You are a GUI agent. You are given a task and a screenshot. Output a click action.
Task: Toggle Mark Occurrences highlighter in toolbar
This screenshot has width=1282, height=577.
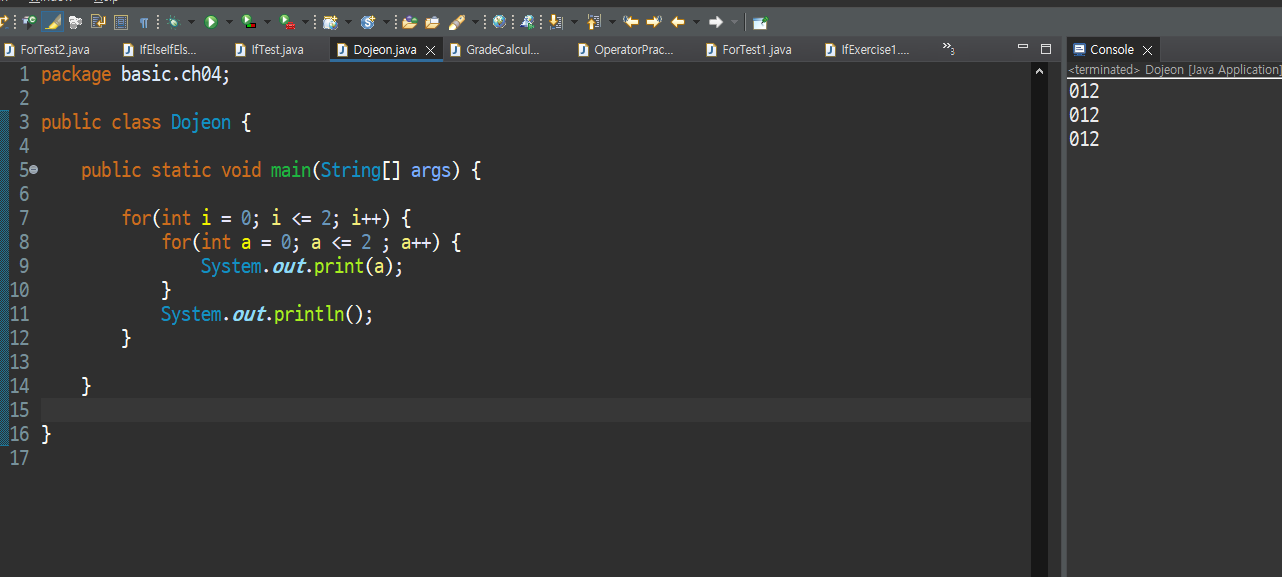52,22
